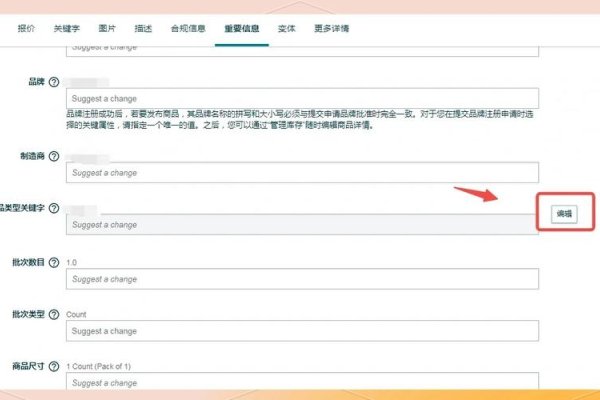Click help icon next to 商品尺寸

[x=54, y=367]
